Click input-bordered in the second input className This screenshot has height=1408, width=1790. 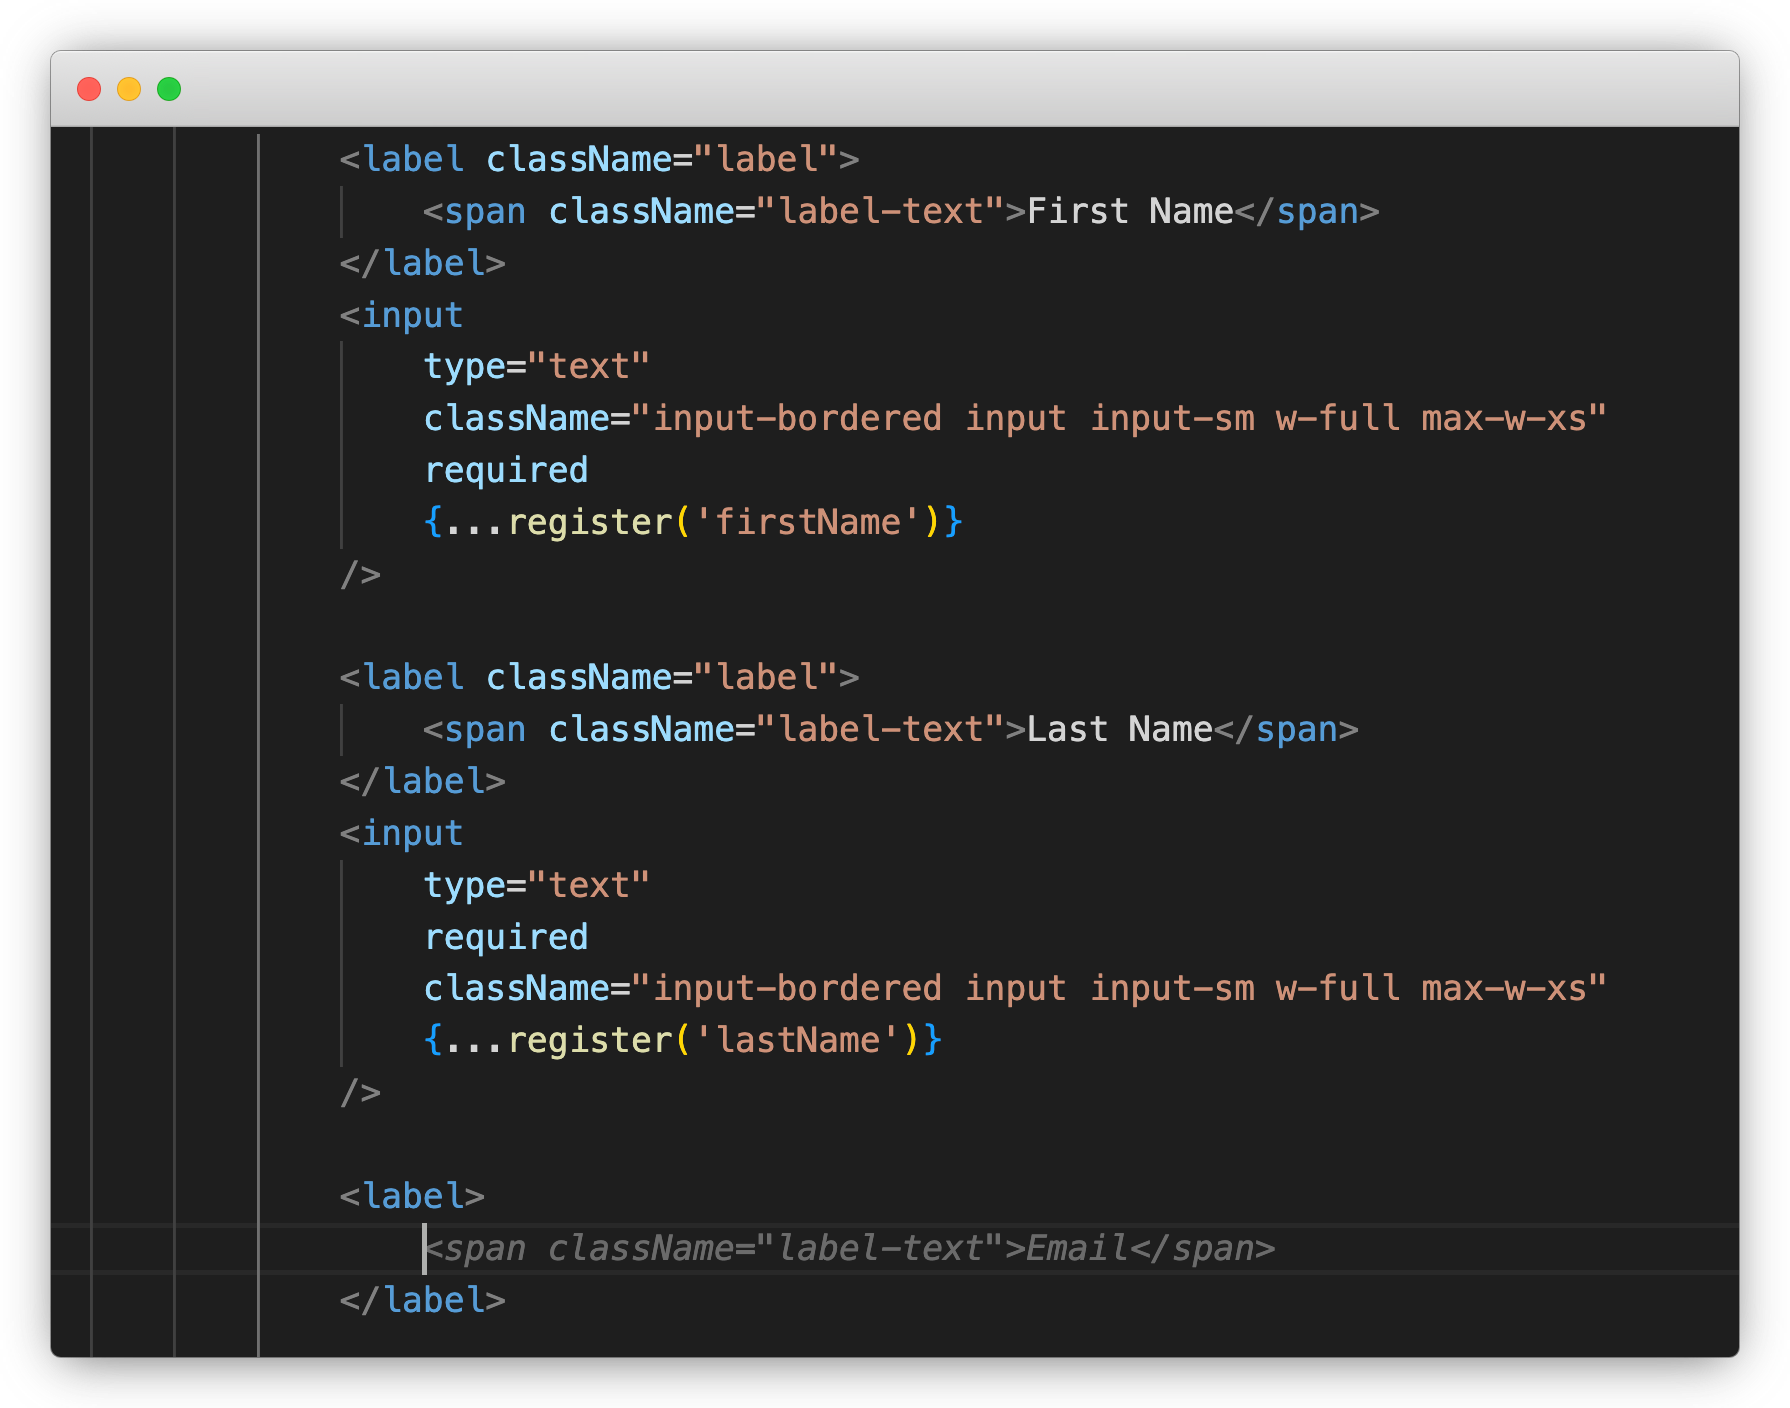pos(797,989)
